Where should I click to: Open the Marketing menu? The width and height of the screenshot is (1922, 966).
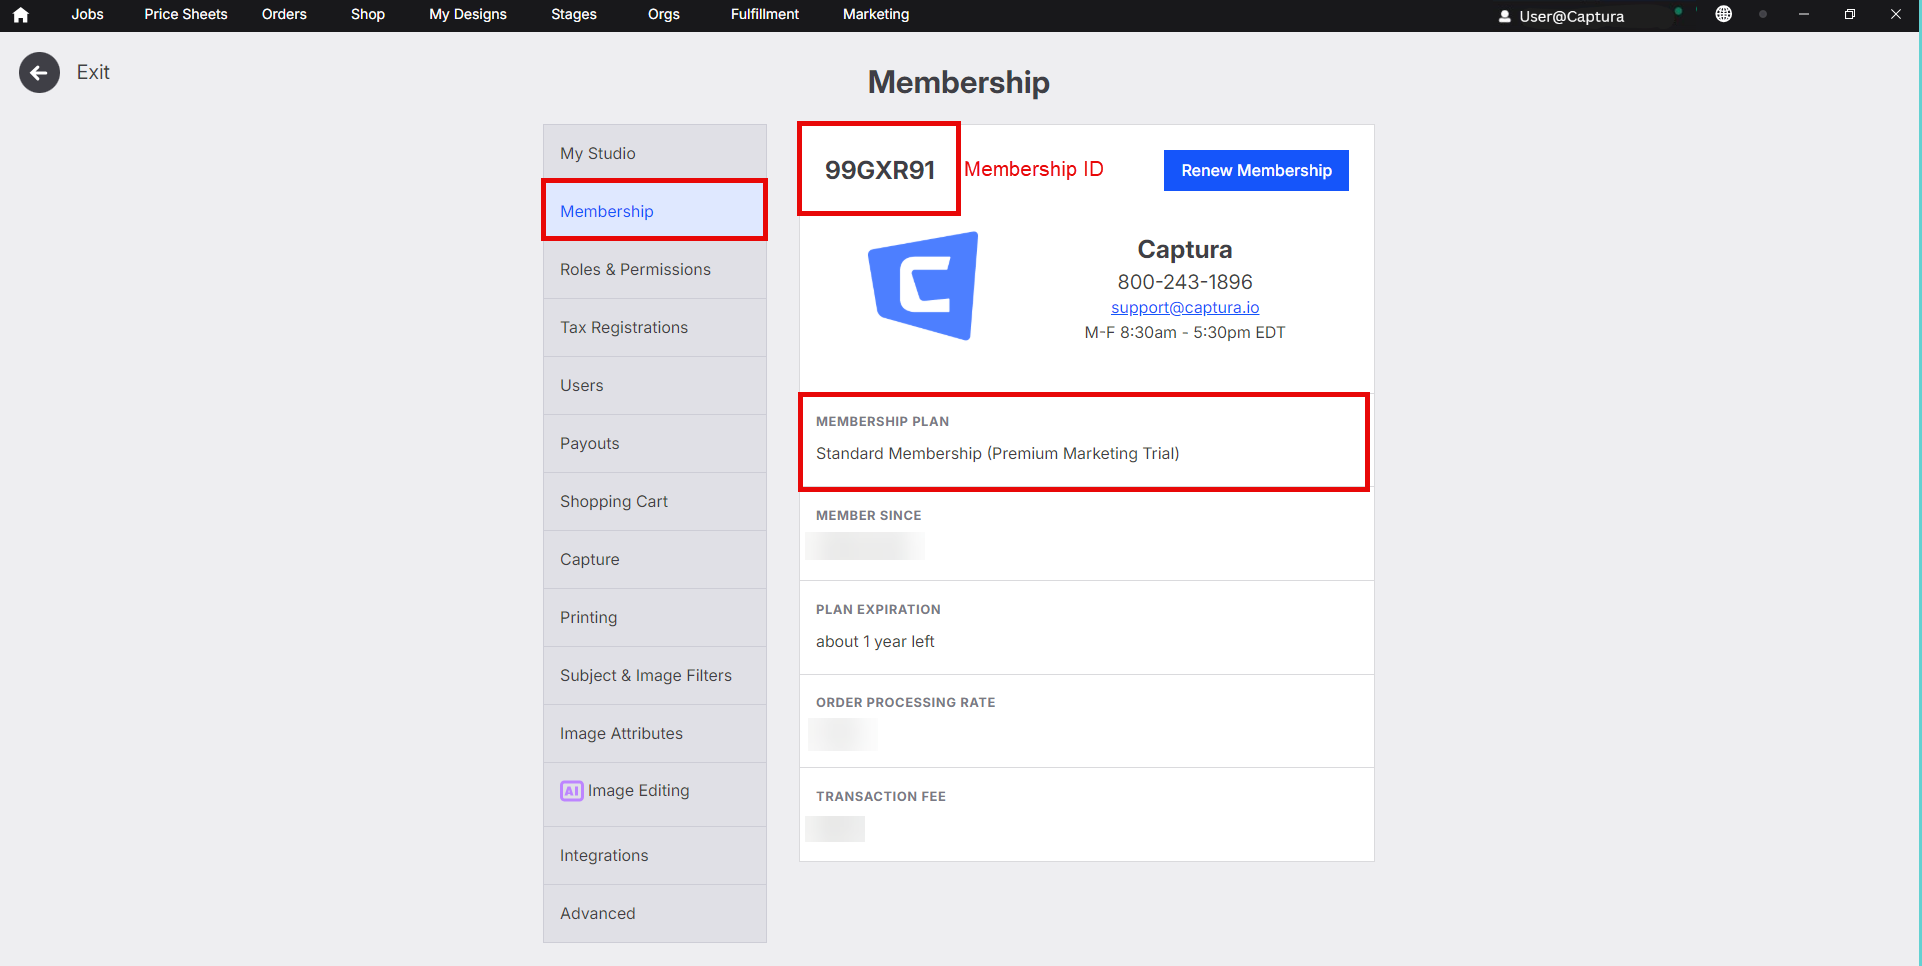875,14
